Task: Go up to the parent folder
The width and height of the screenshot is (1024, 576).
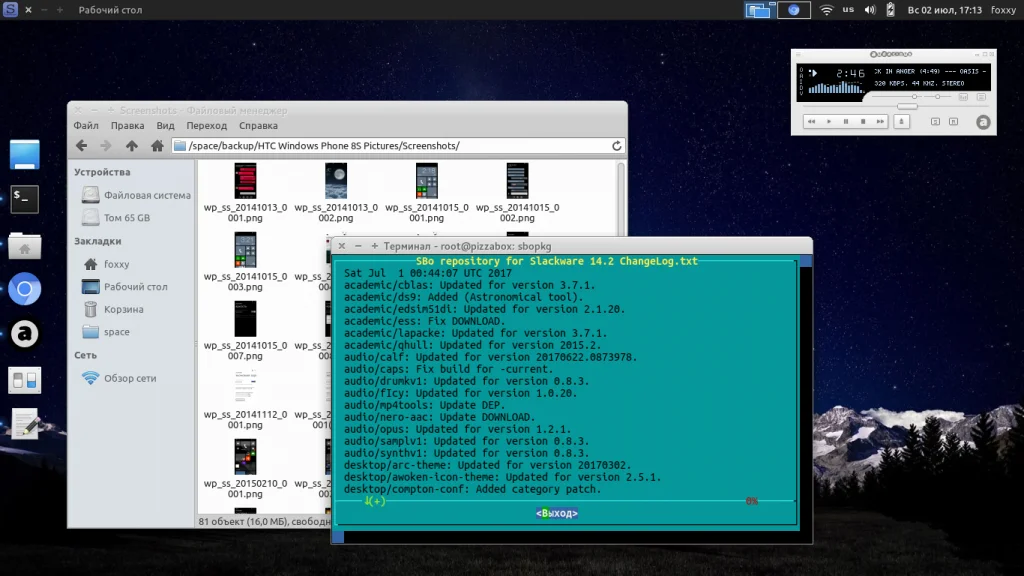Action: (131, 146)
